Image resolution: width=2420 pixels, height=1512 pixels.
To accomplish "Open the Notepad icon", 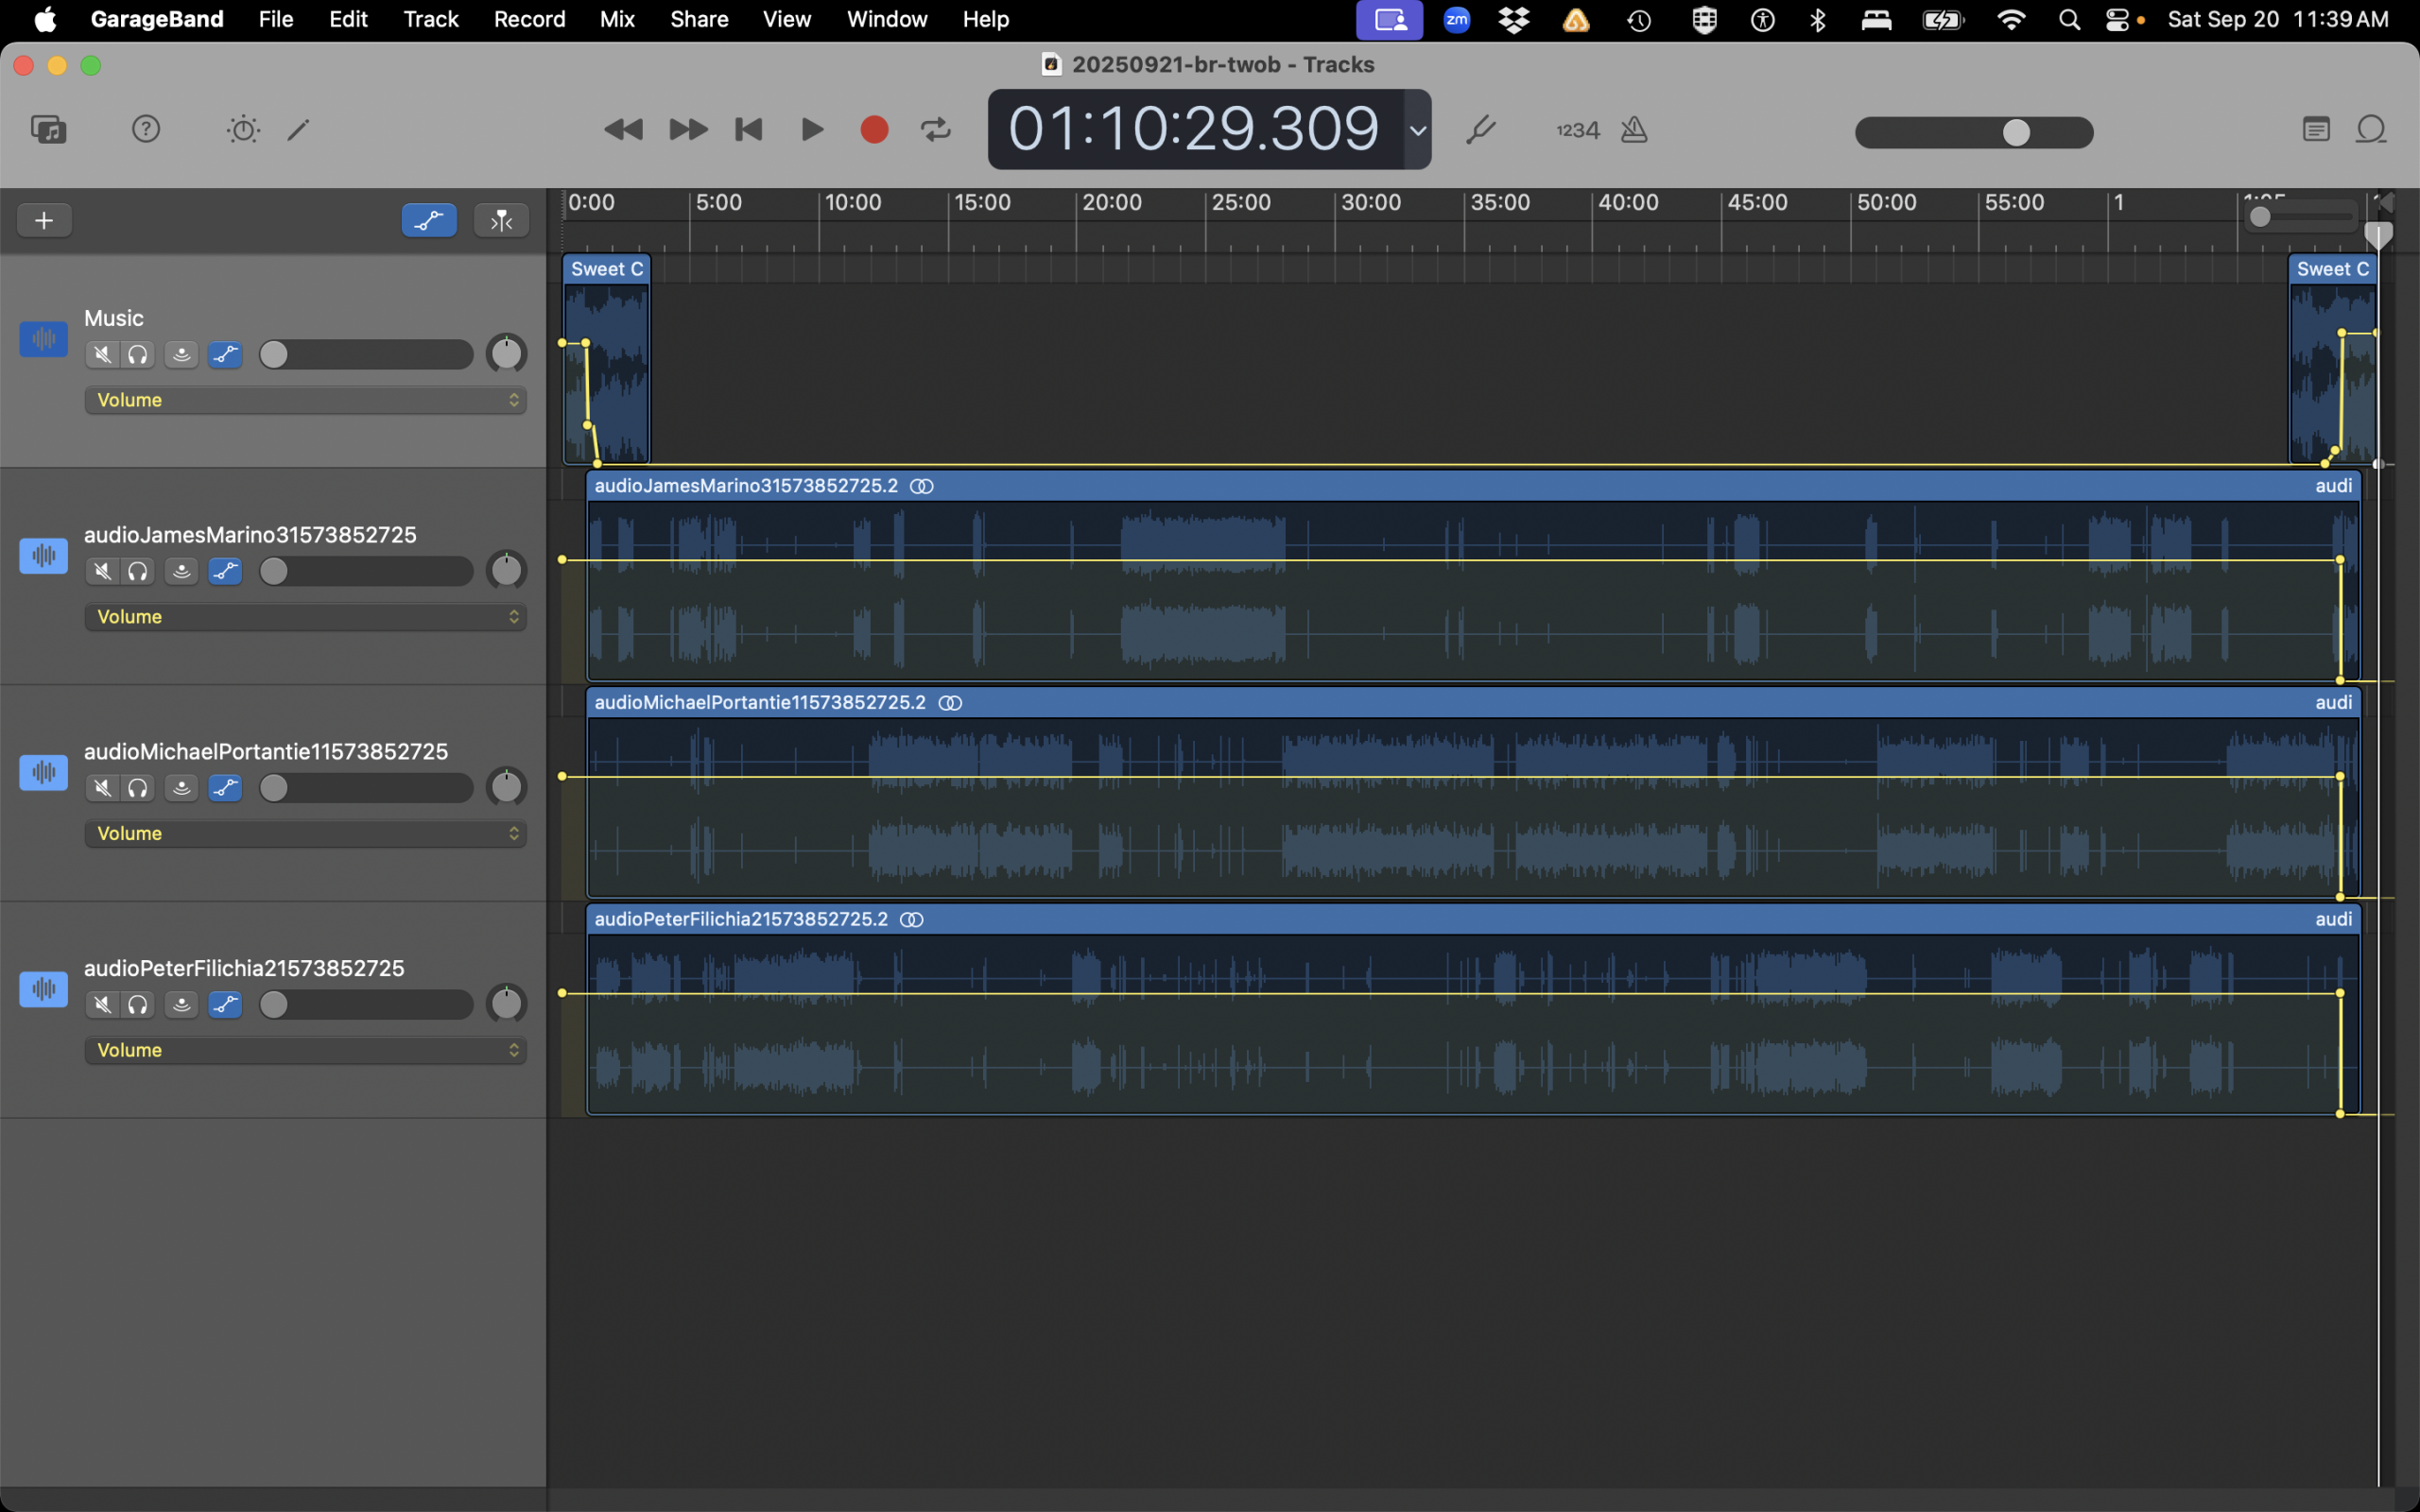I will 2316,129.
